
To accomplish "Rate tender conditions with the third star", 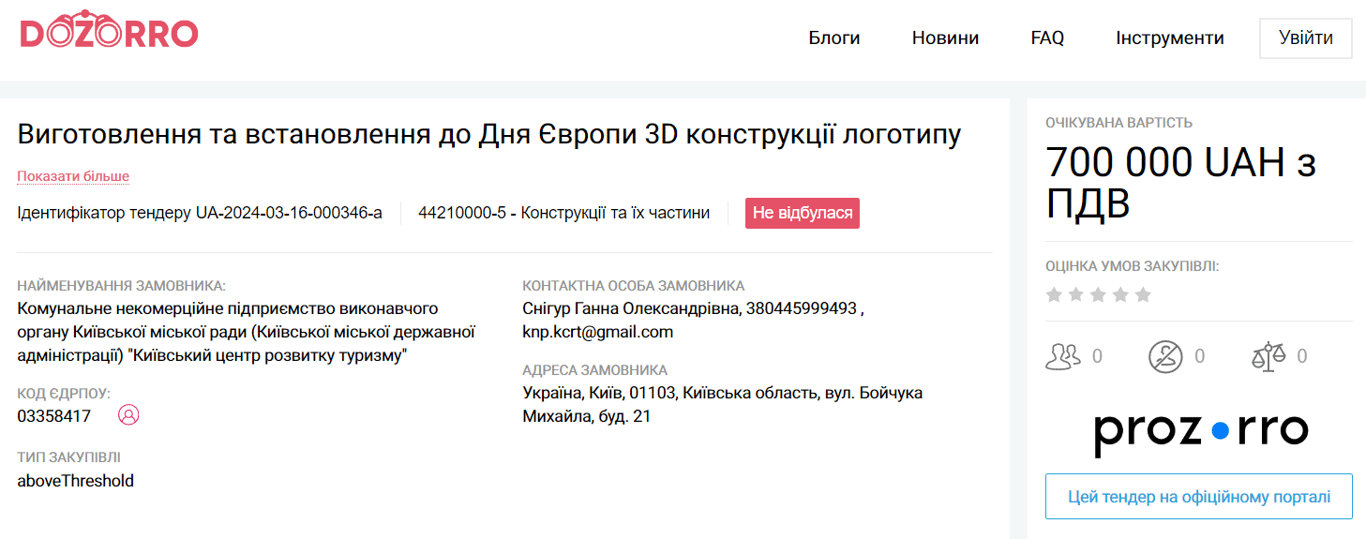I will point(1098,295).
